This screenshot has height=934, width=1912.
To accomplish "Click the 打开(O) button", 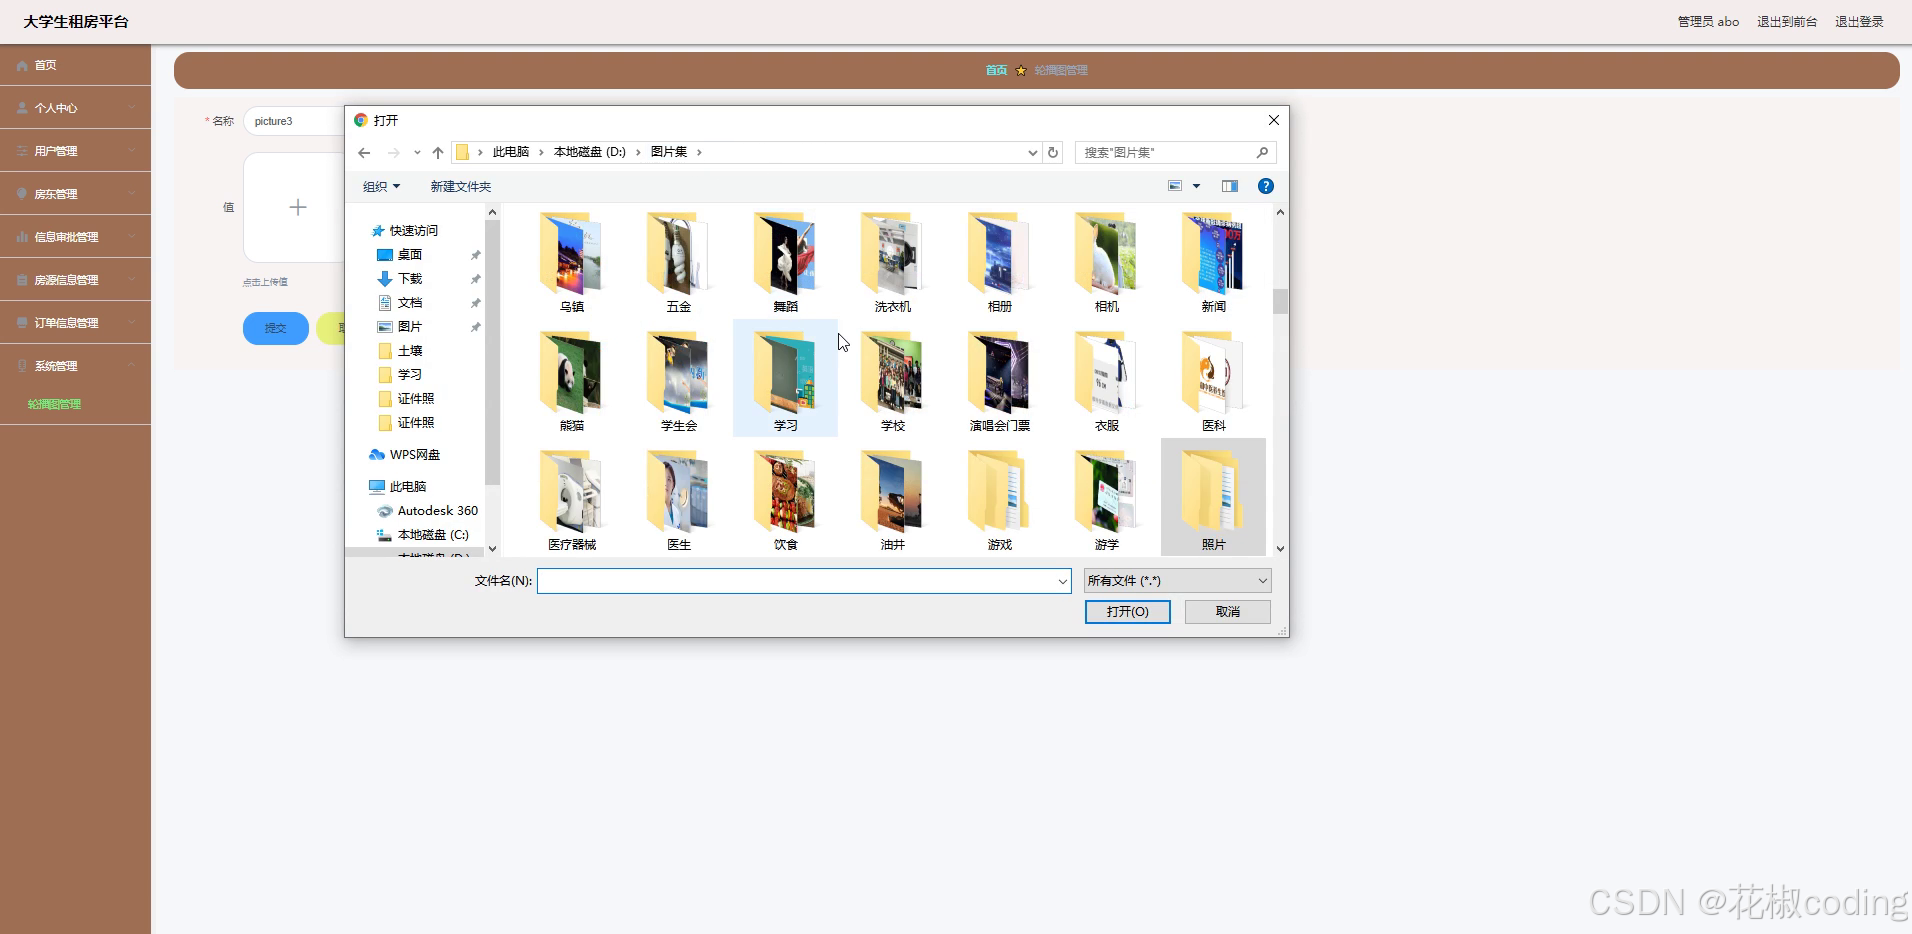I will [x=1127, y=611].
